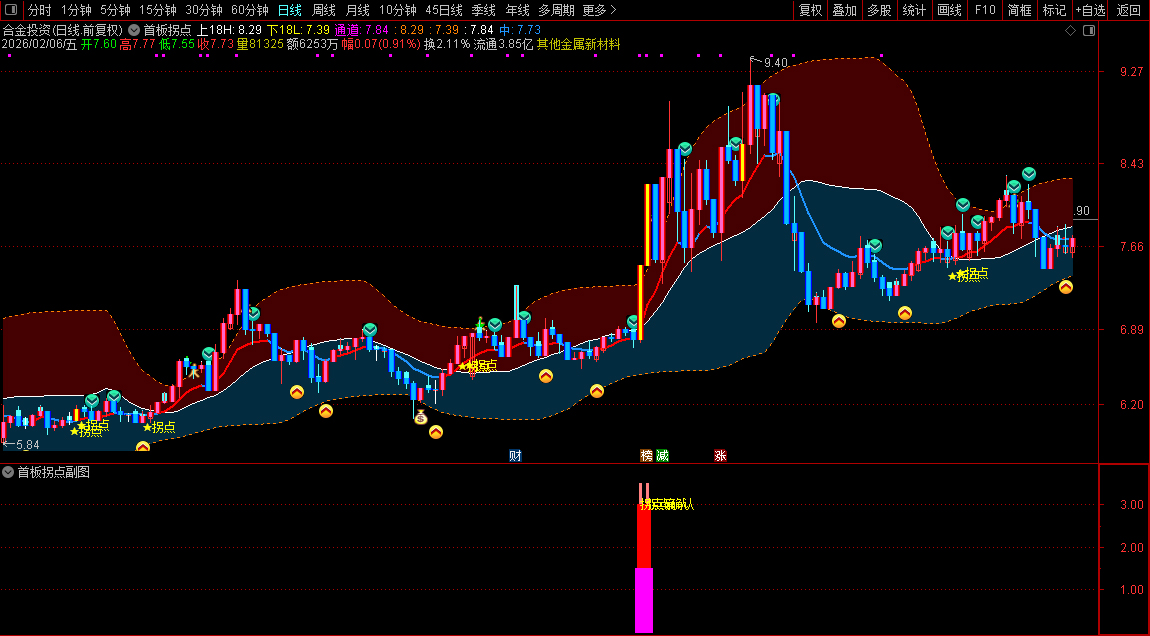Open the 标记 mark menu

pos(1055,10)
